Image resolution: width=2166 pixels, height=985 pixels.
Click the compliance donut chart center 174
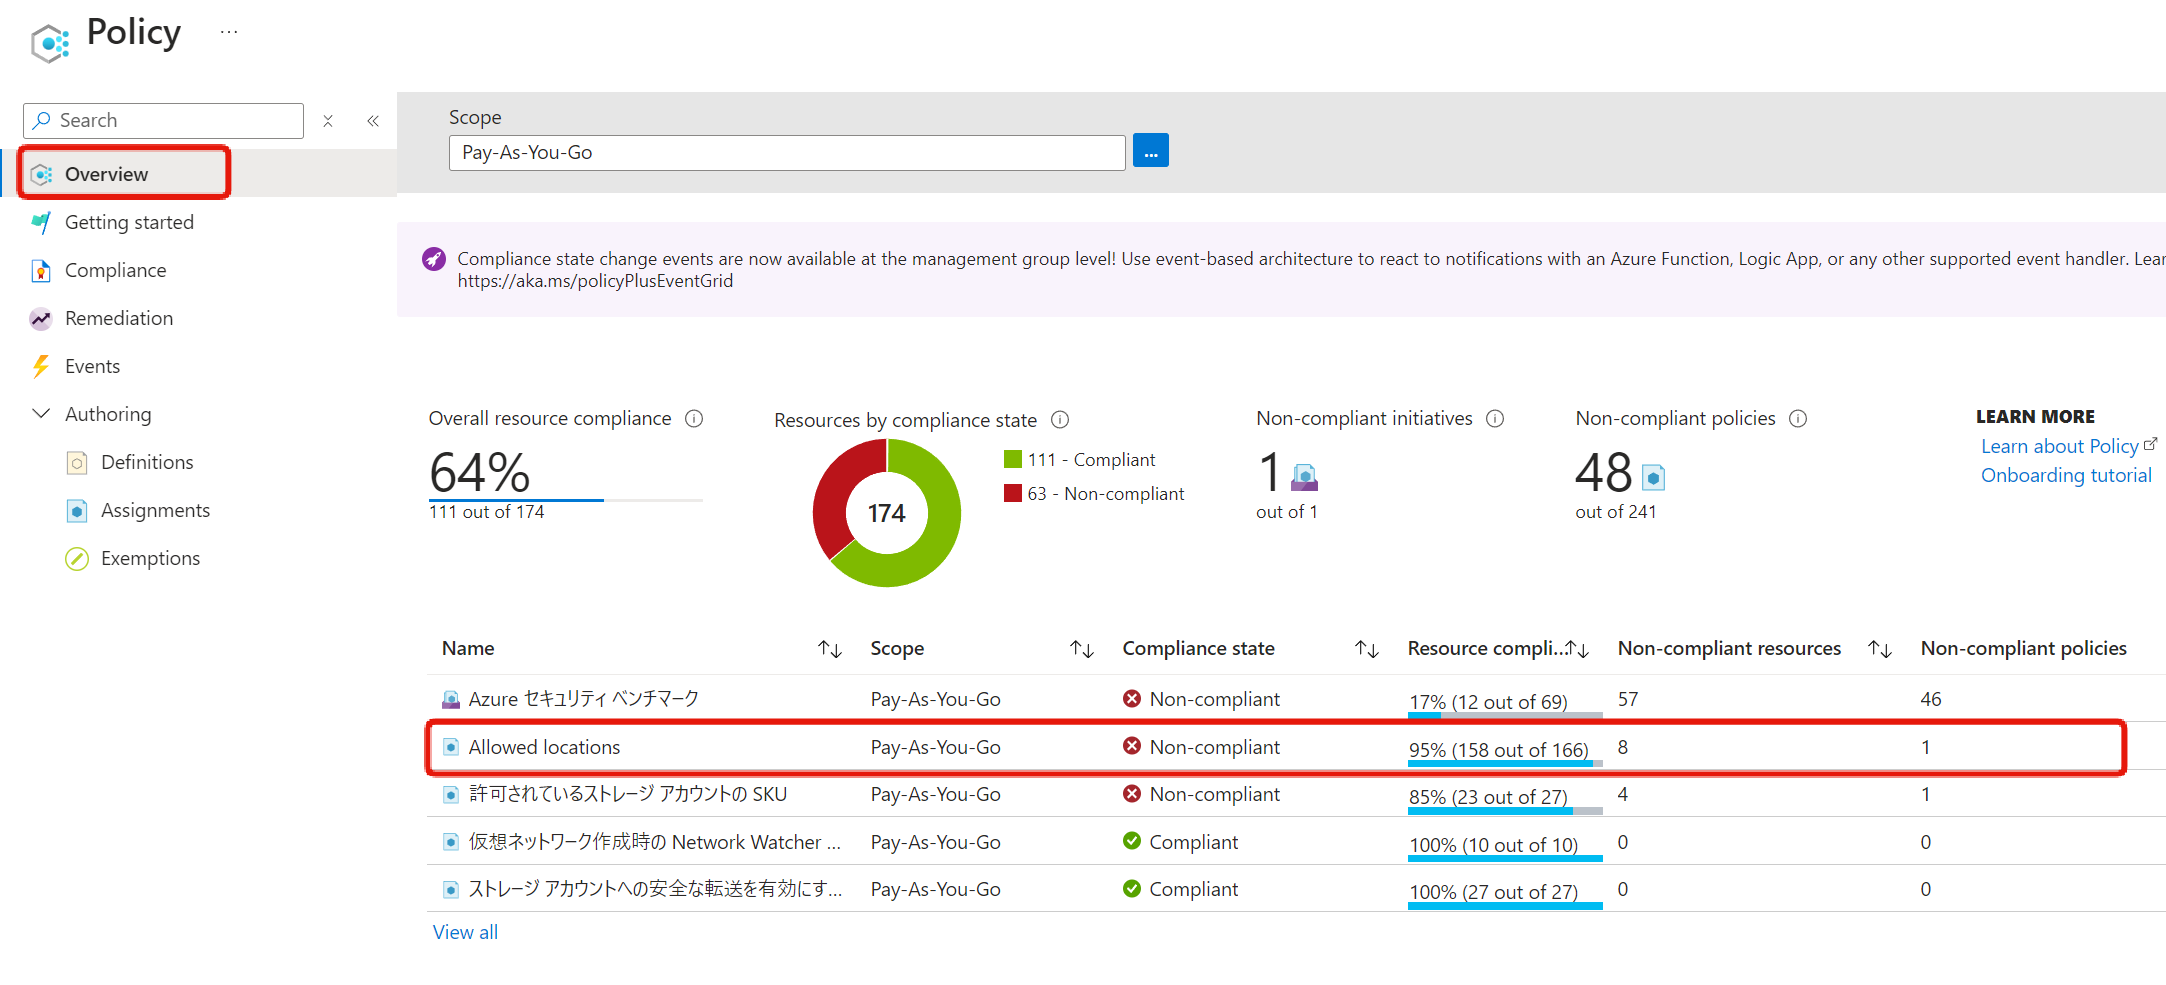point(887,513)
